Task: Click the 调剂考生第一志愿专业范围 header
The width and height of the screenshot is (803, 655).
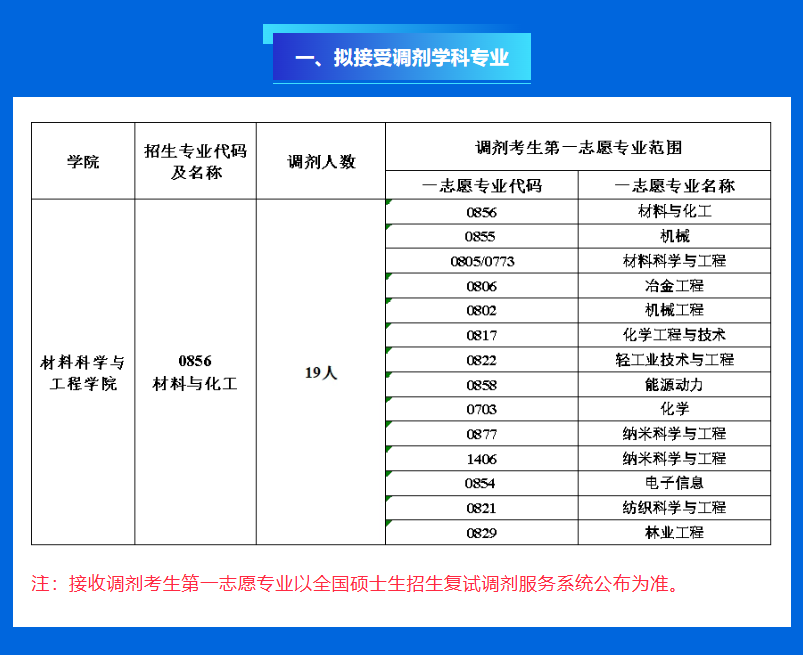Action: click(578, 147)
